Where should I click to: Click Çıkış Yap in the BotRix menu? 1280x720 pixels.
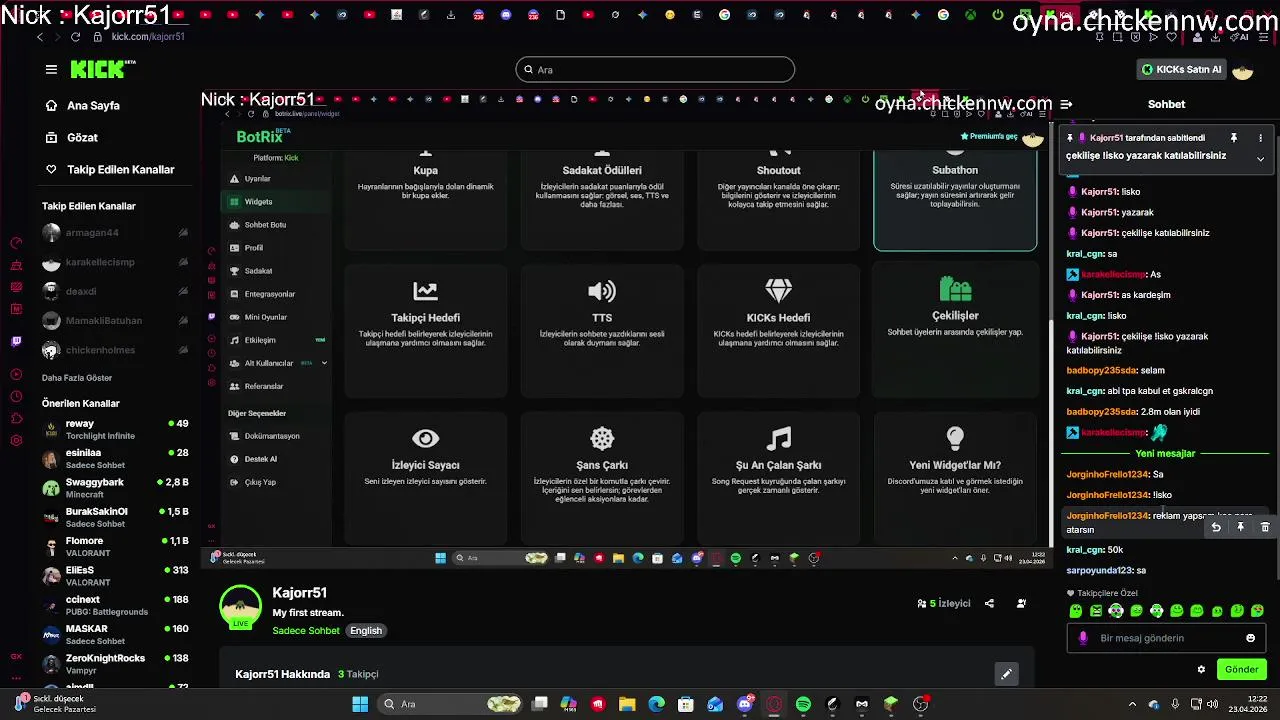click(260, 482)
